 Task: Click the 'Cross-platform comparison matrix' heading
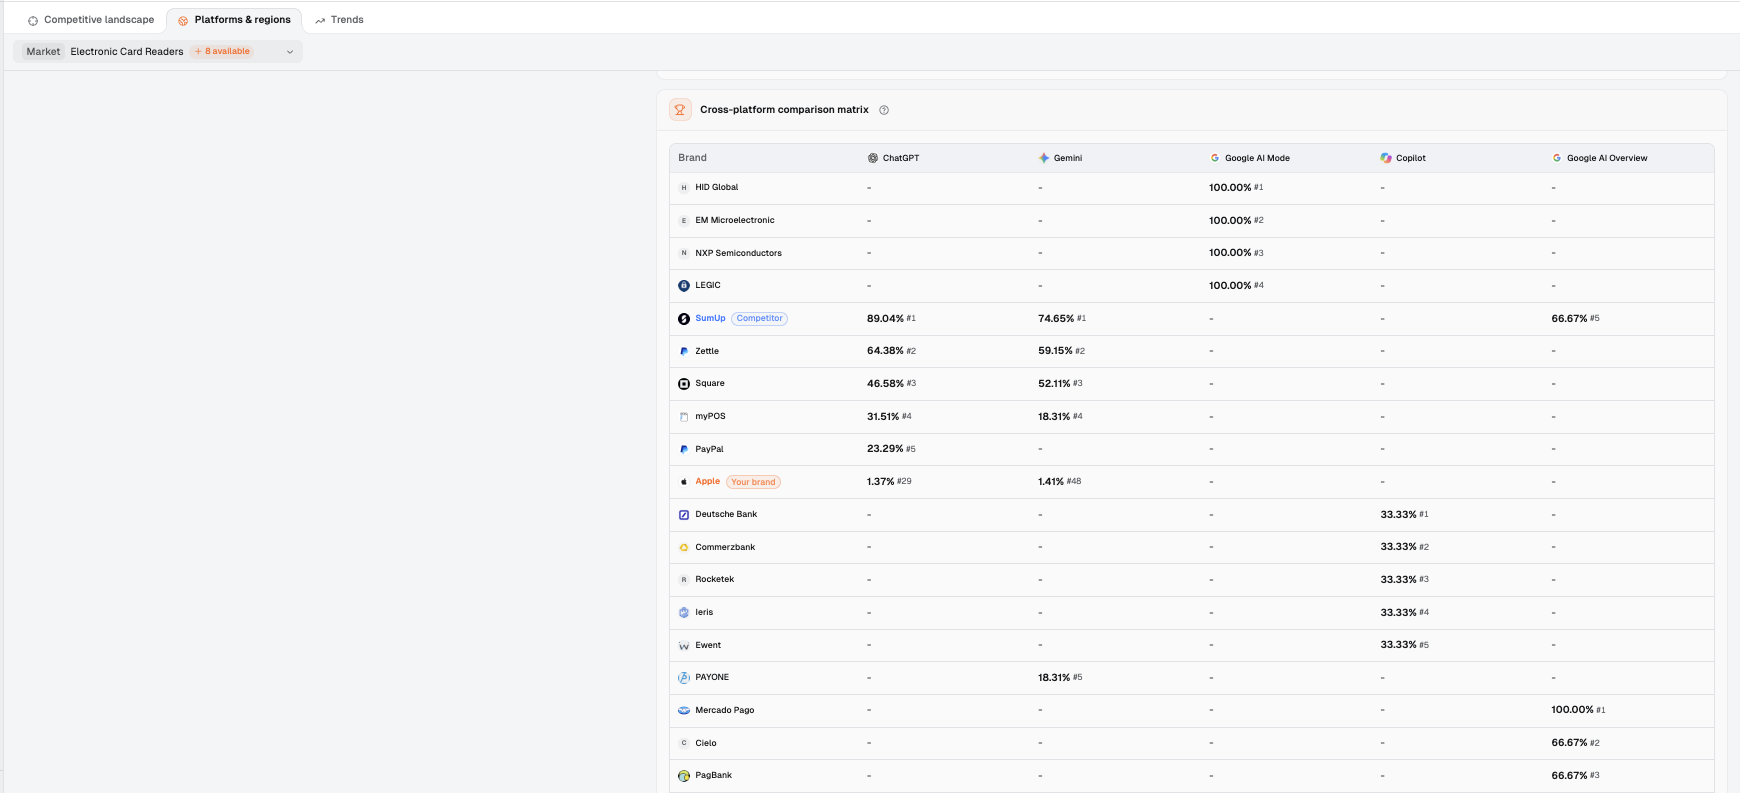click(x=784, y=110)
